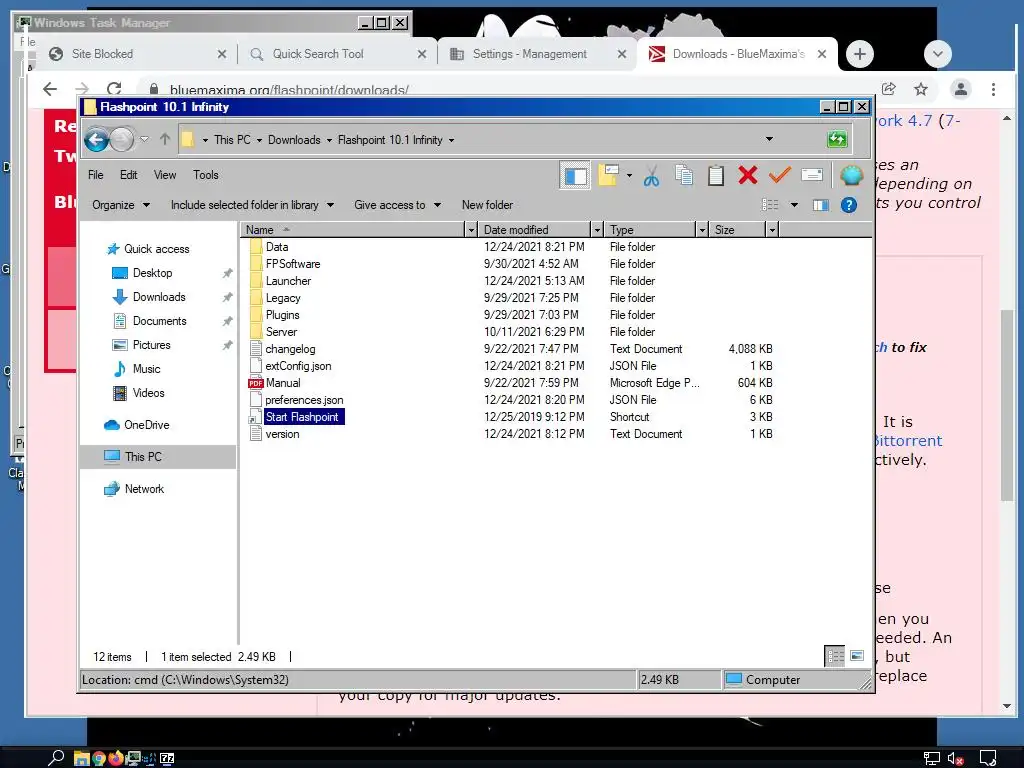Click the network tray icon
Image resolution: width=1024 pixels, height=768 pixels.
point(931,758)
